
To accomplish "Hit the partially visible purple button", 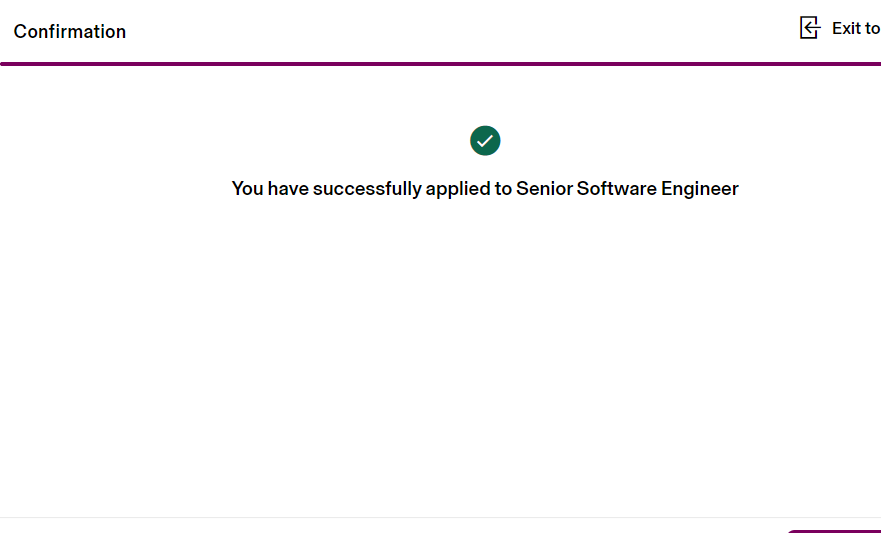I will [x=833, y=530].
